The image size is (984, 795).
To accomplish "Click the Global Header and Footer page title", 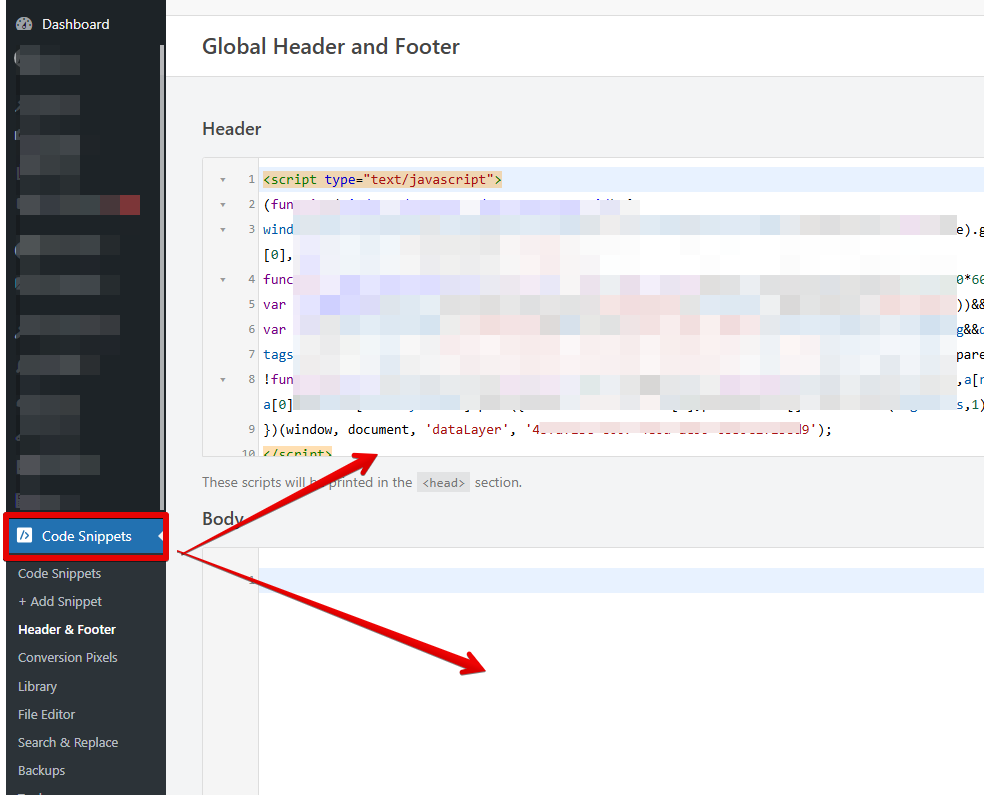I will pyautogui.click(x=331, y=46).
